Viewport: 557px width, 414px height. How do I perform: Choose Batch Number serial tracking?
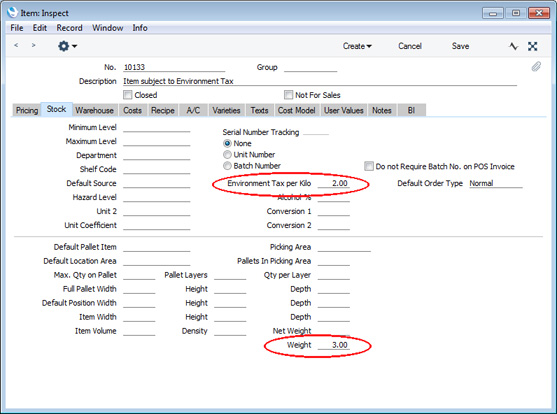227,166
